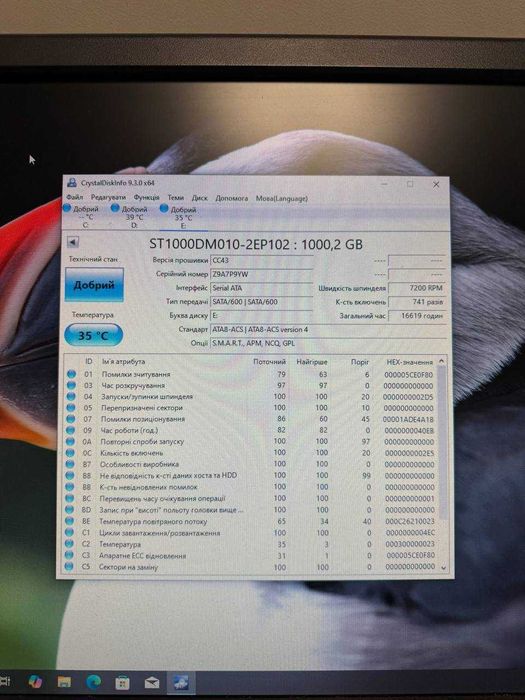Click the status icon for attribute C2 Температура
The height and width of the screenshot is (700, 525).
click(x=69, y=544)
